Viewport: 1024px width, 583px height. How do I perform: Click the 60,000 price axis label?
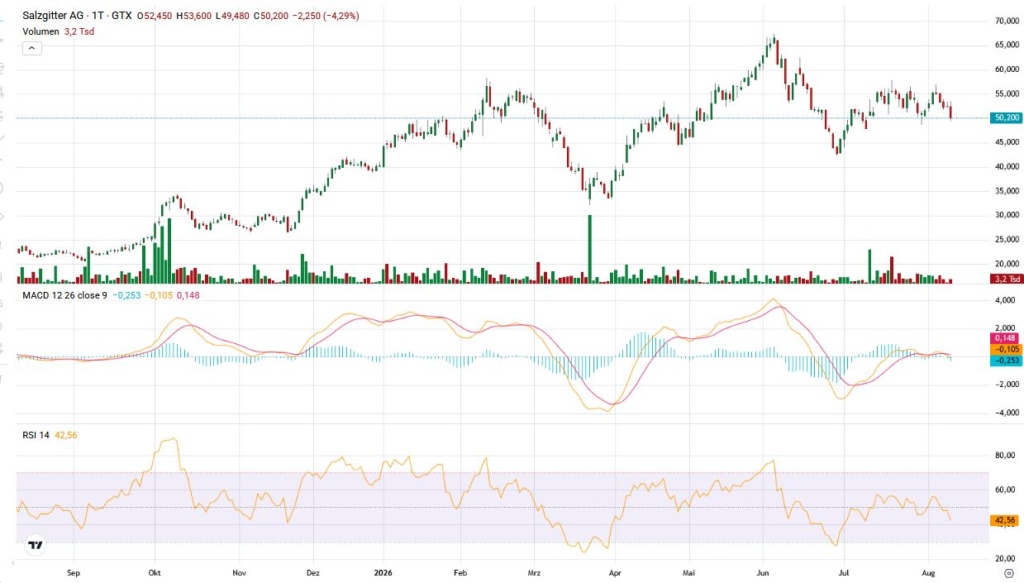click(x=1007, y=69)
